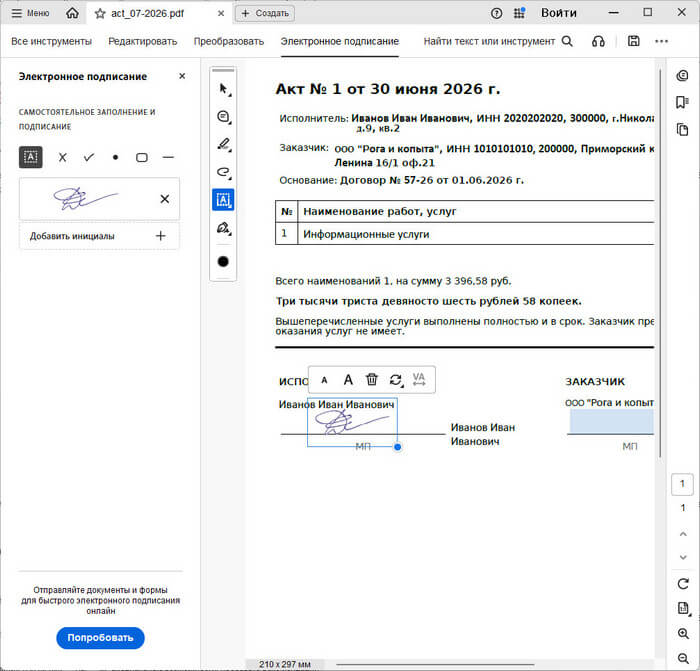Zoom out with the magnifier minus
Screen dimensions: 700x671
[x=683, y=658]
